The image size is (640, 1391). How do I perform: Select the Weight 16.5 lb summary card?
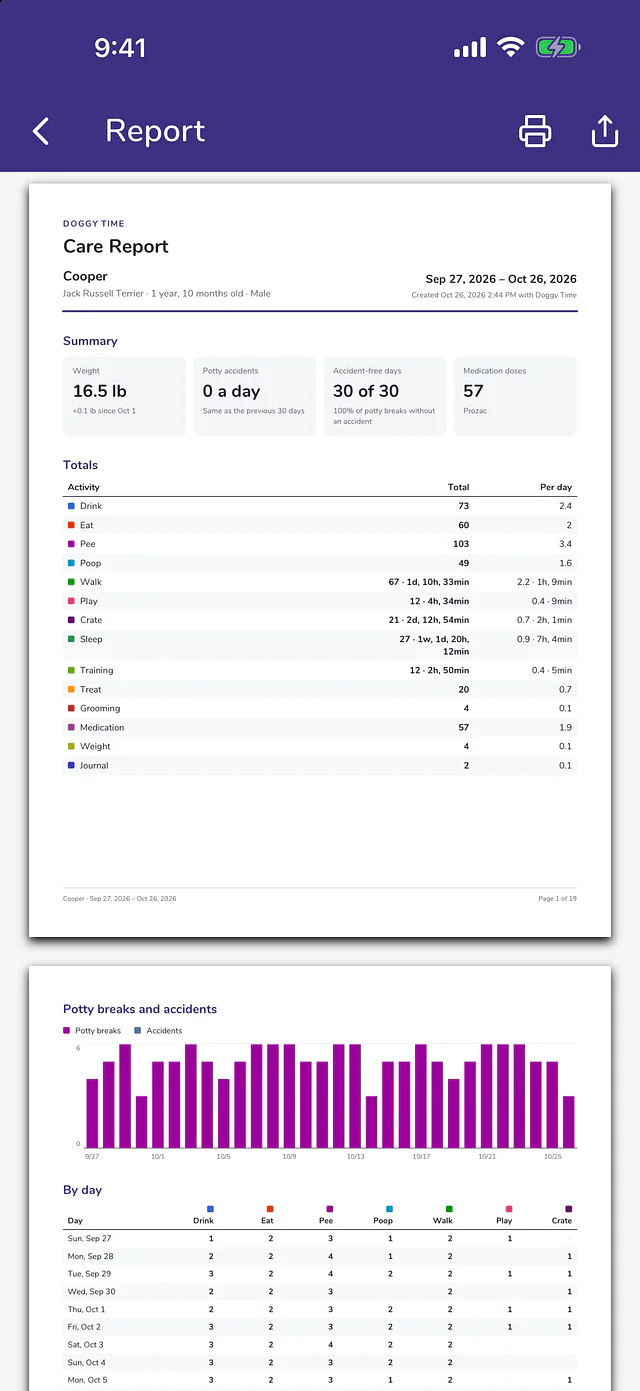pyautogui.click(x=124, y=396)
